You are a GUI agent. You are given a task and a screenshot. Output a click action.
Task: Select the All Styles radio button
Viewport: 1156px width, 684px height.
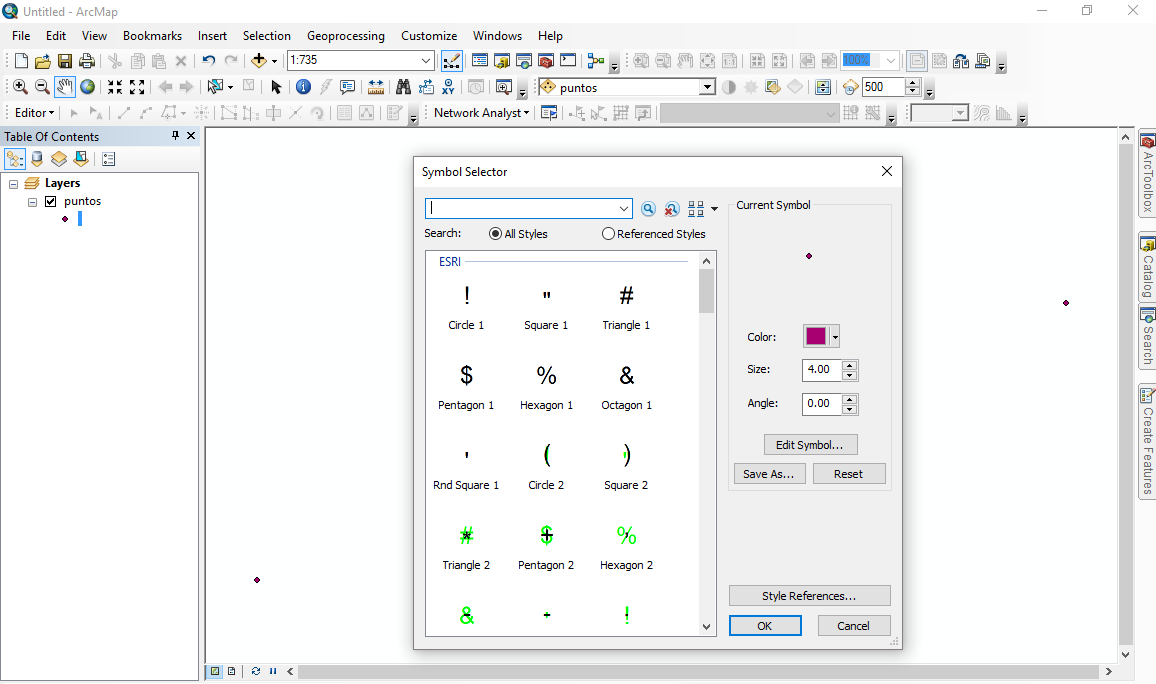pyautogui.click(x=495, y=234)
